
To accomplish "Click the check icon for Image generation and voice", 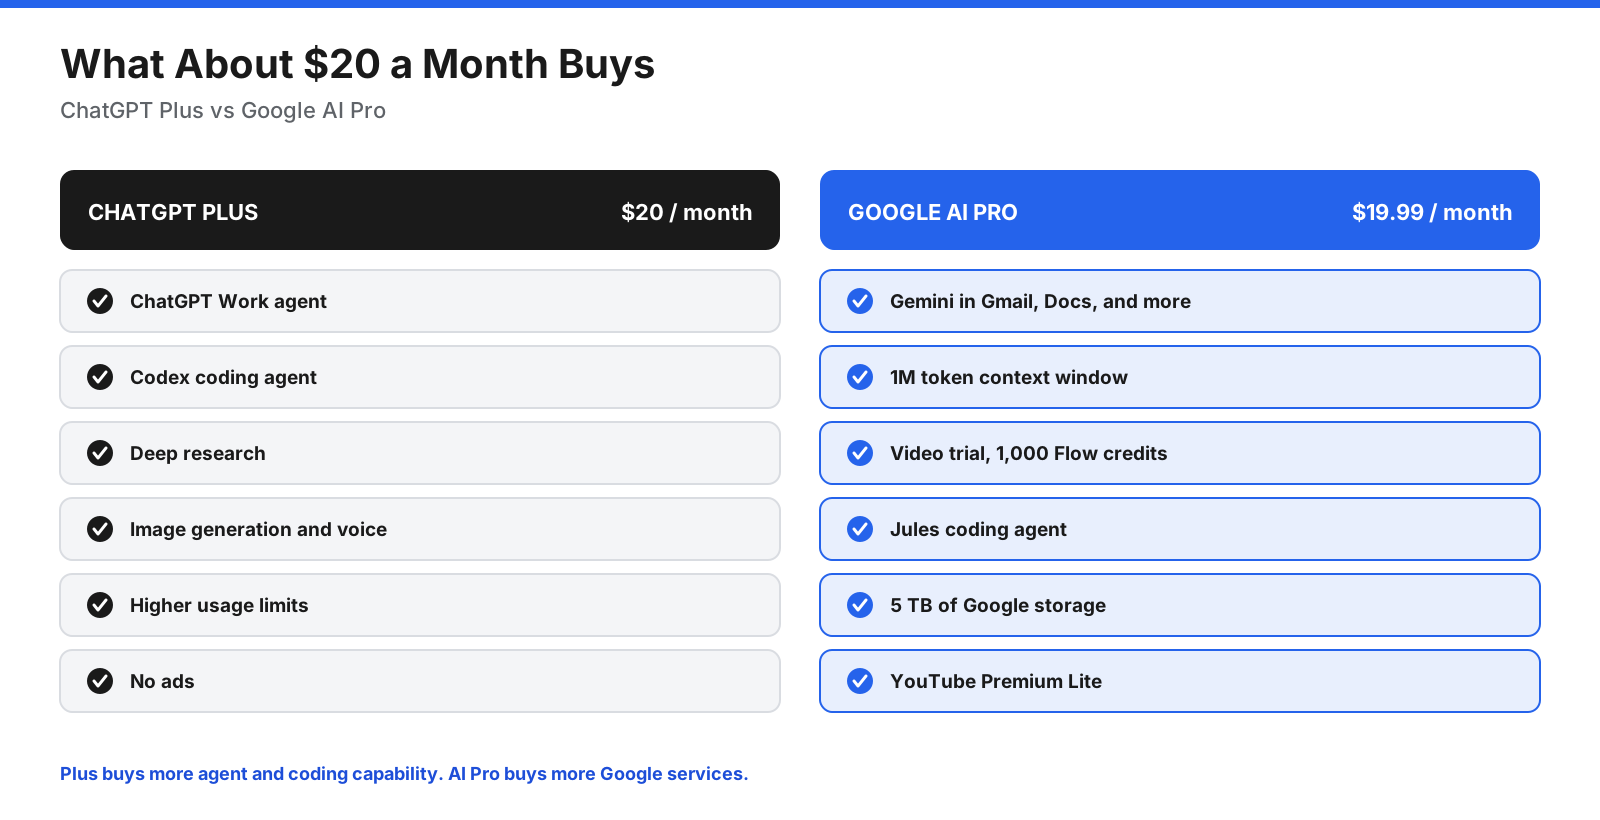I will click(x=100, y=529).
